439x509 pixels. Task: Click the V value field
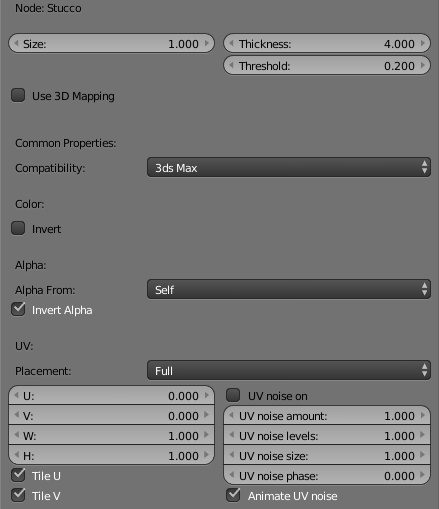point(111,415)
